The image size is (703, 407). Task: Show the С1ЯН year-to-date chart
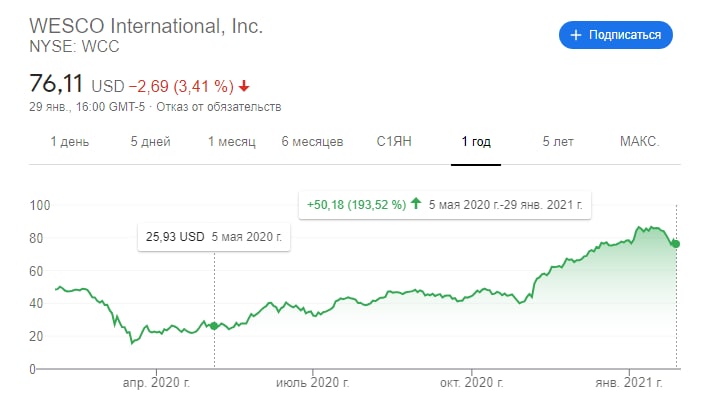click(395, 142)
